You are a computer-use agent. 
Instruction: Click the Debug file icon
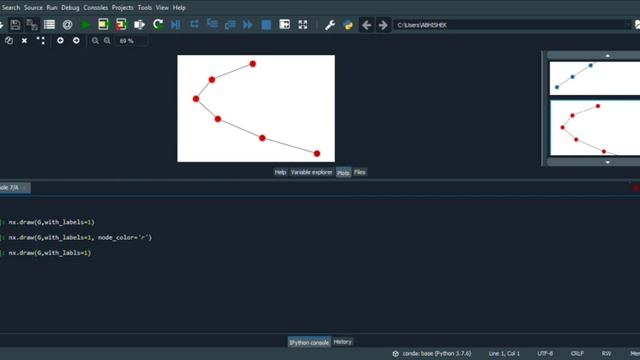[x=176, y=25]
